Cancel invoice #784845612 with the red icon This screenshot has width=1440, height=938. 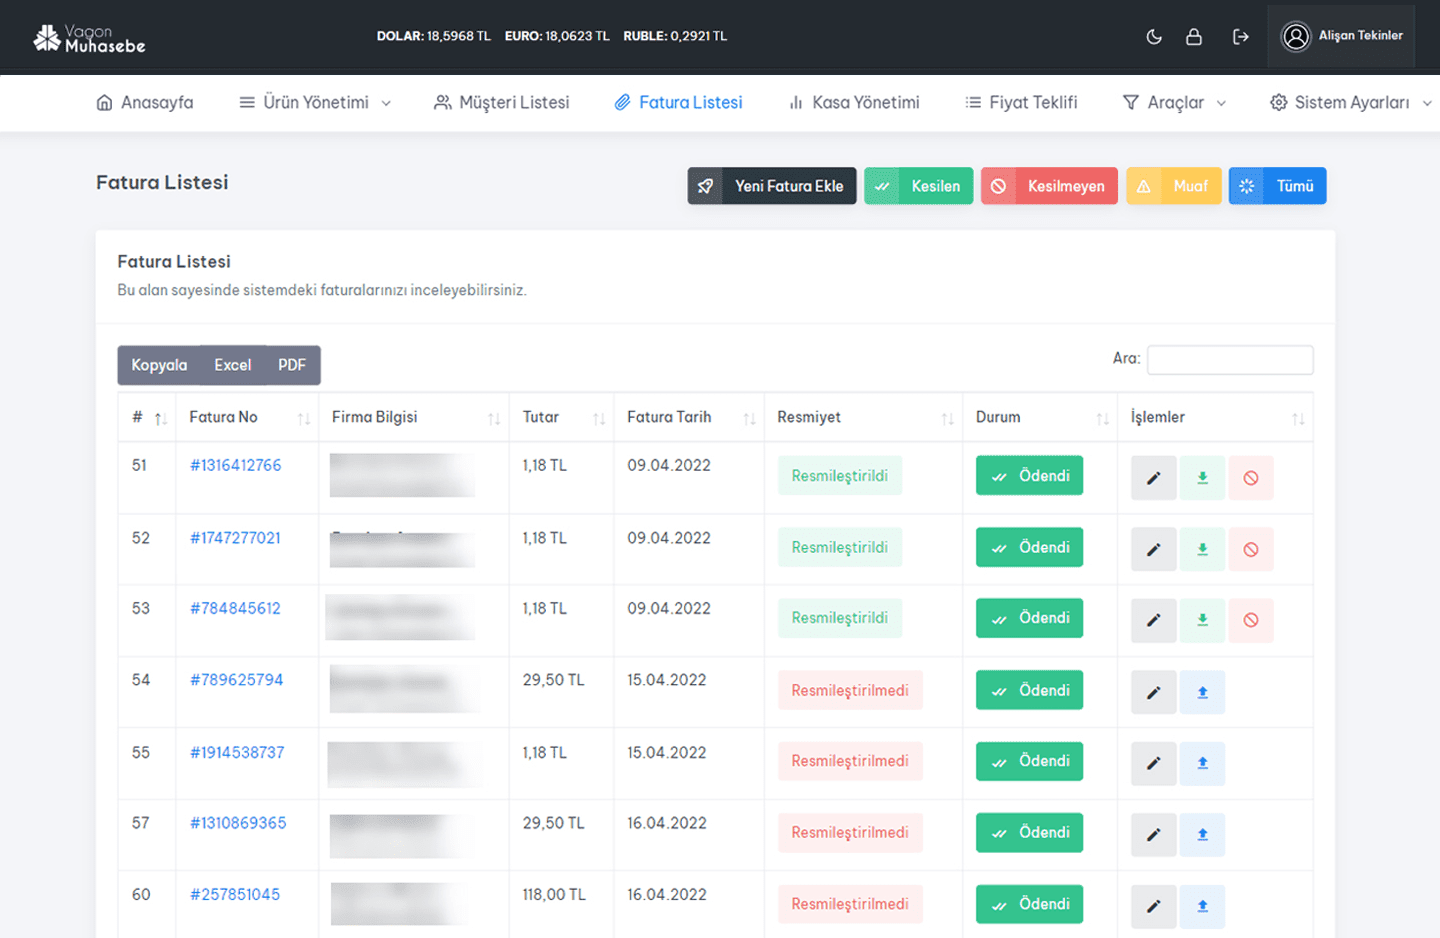(x=1250, y=620)
